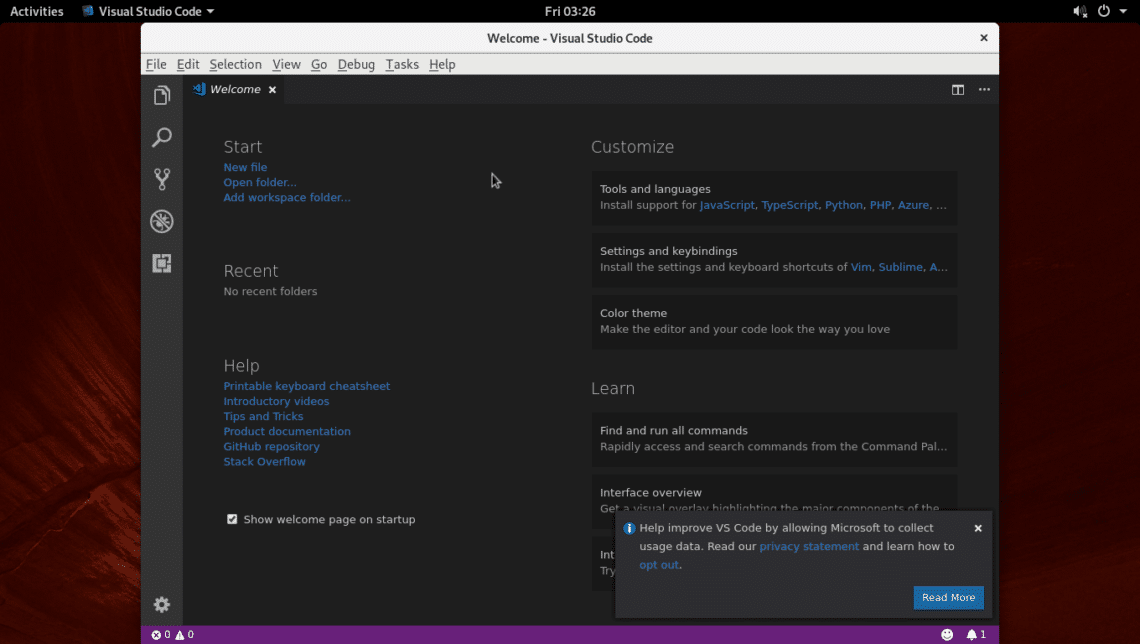Open the Visual Studio Code app menu dropdown
This screenshot has height=644, width=1140.
pyautogui.click(x=148, y=11)
